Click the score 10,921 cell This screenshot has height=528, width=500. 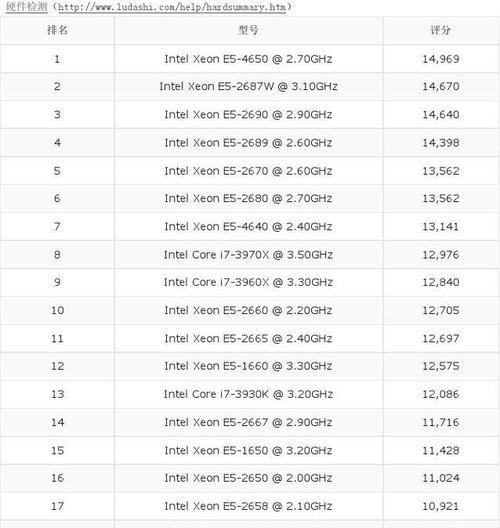[x=441, y=506]
